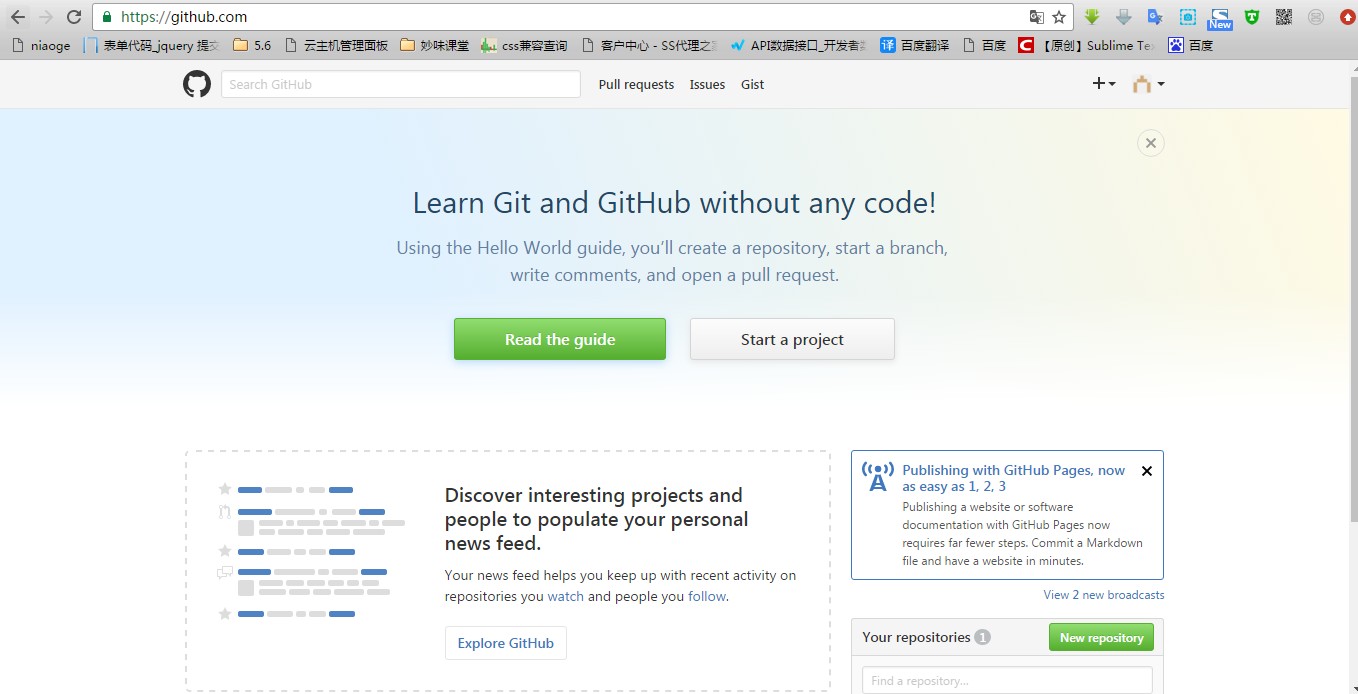This screenshot has height=694, width=1358.
Task: Open the 百度翻译 bookmark
Action: click(914, 45)
